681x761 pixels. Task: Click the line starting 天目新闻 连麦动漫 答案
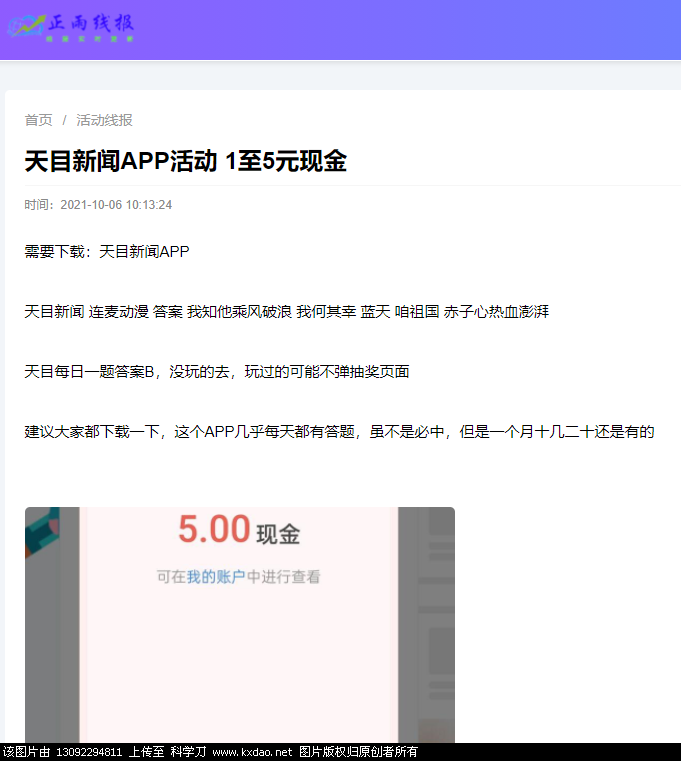coord(286,312)
